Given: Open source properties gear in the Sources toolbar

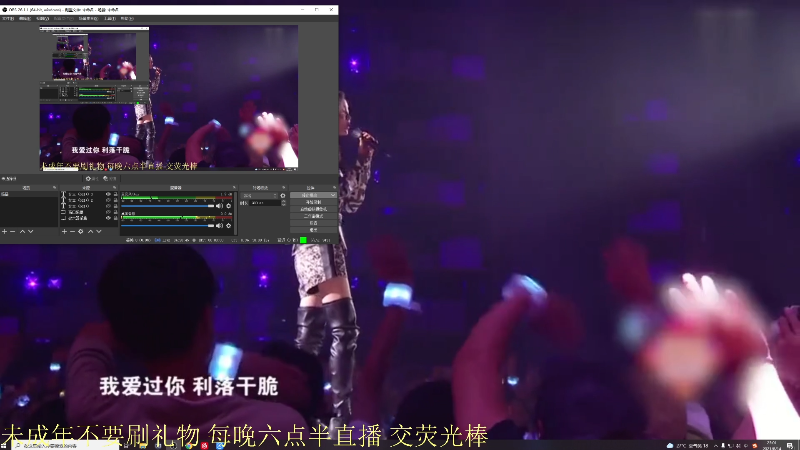Looking at the screenshot, I should click(81, 232).
